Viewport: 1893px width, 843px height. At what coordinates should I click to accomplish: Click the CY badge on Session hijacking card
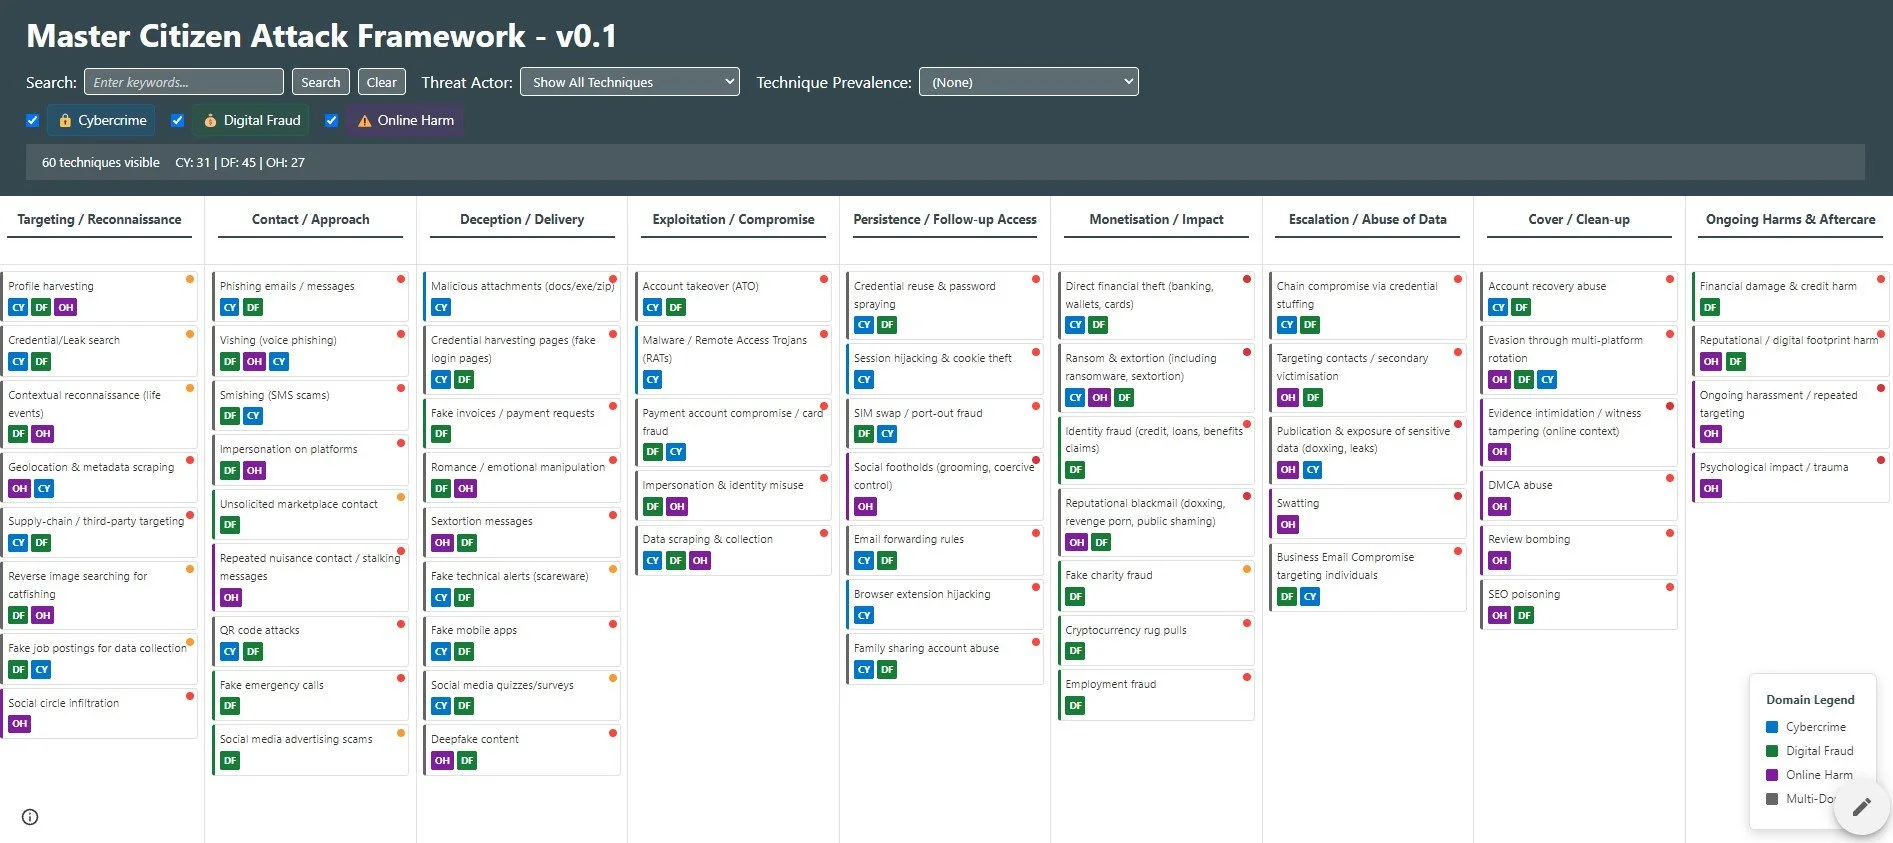[864, 380]
